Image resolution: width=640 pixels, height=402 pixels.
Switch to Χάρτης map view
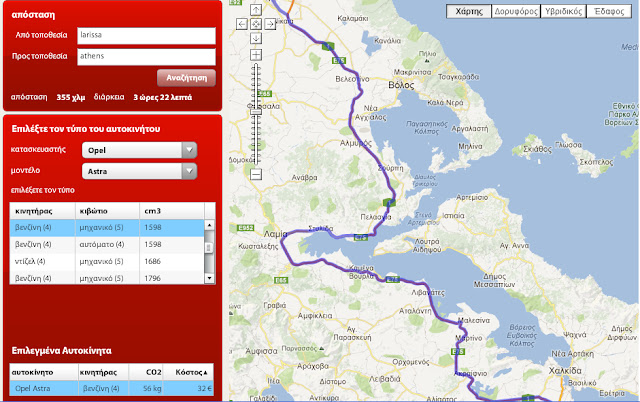point(469,11)
